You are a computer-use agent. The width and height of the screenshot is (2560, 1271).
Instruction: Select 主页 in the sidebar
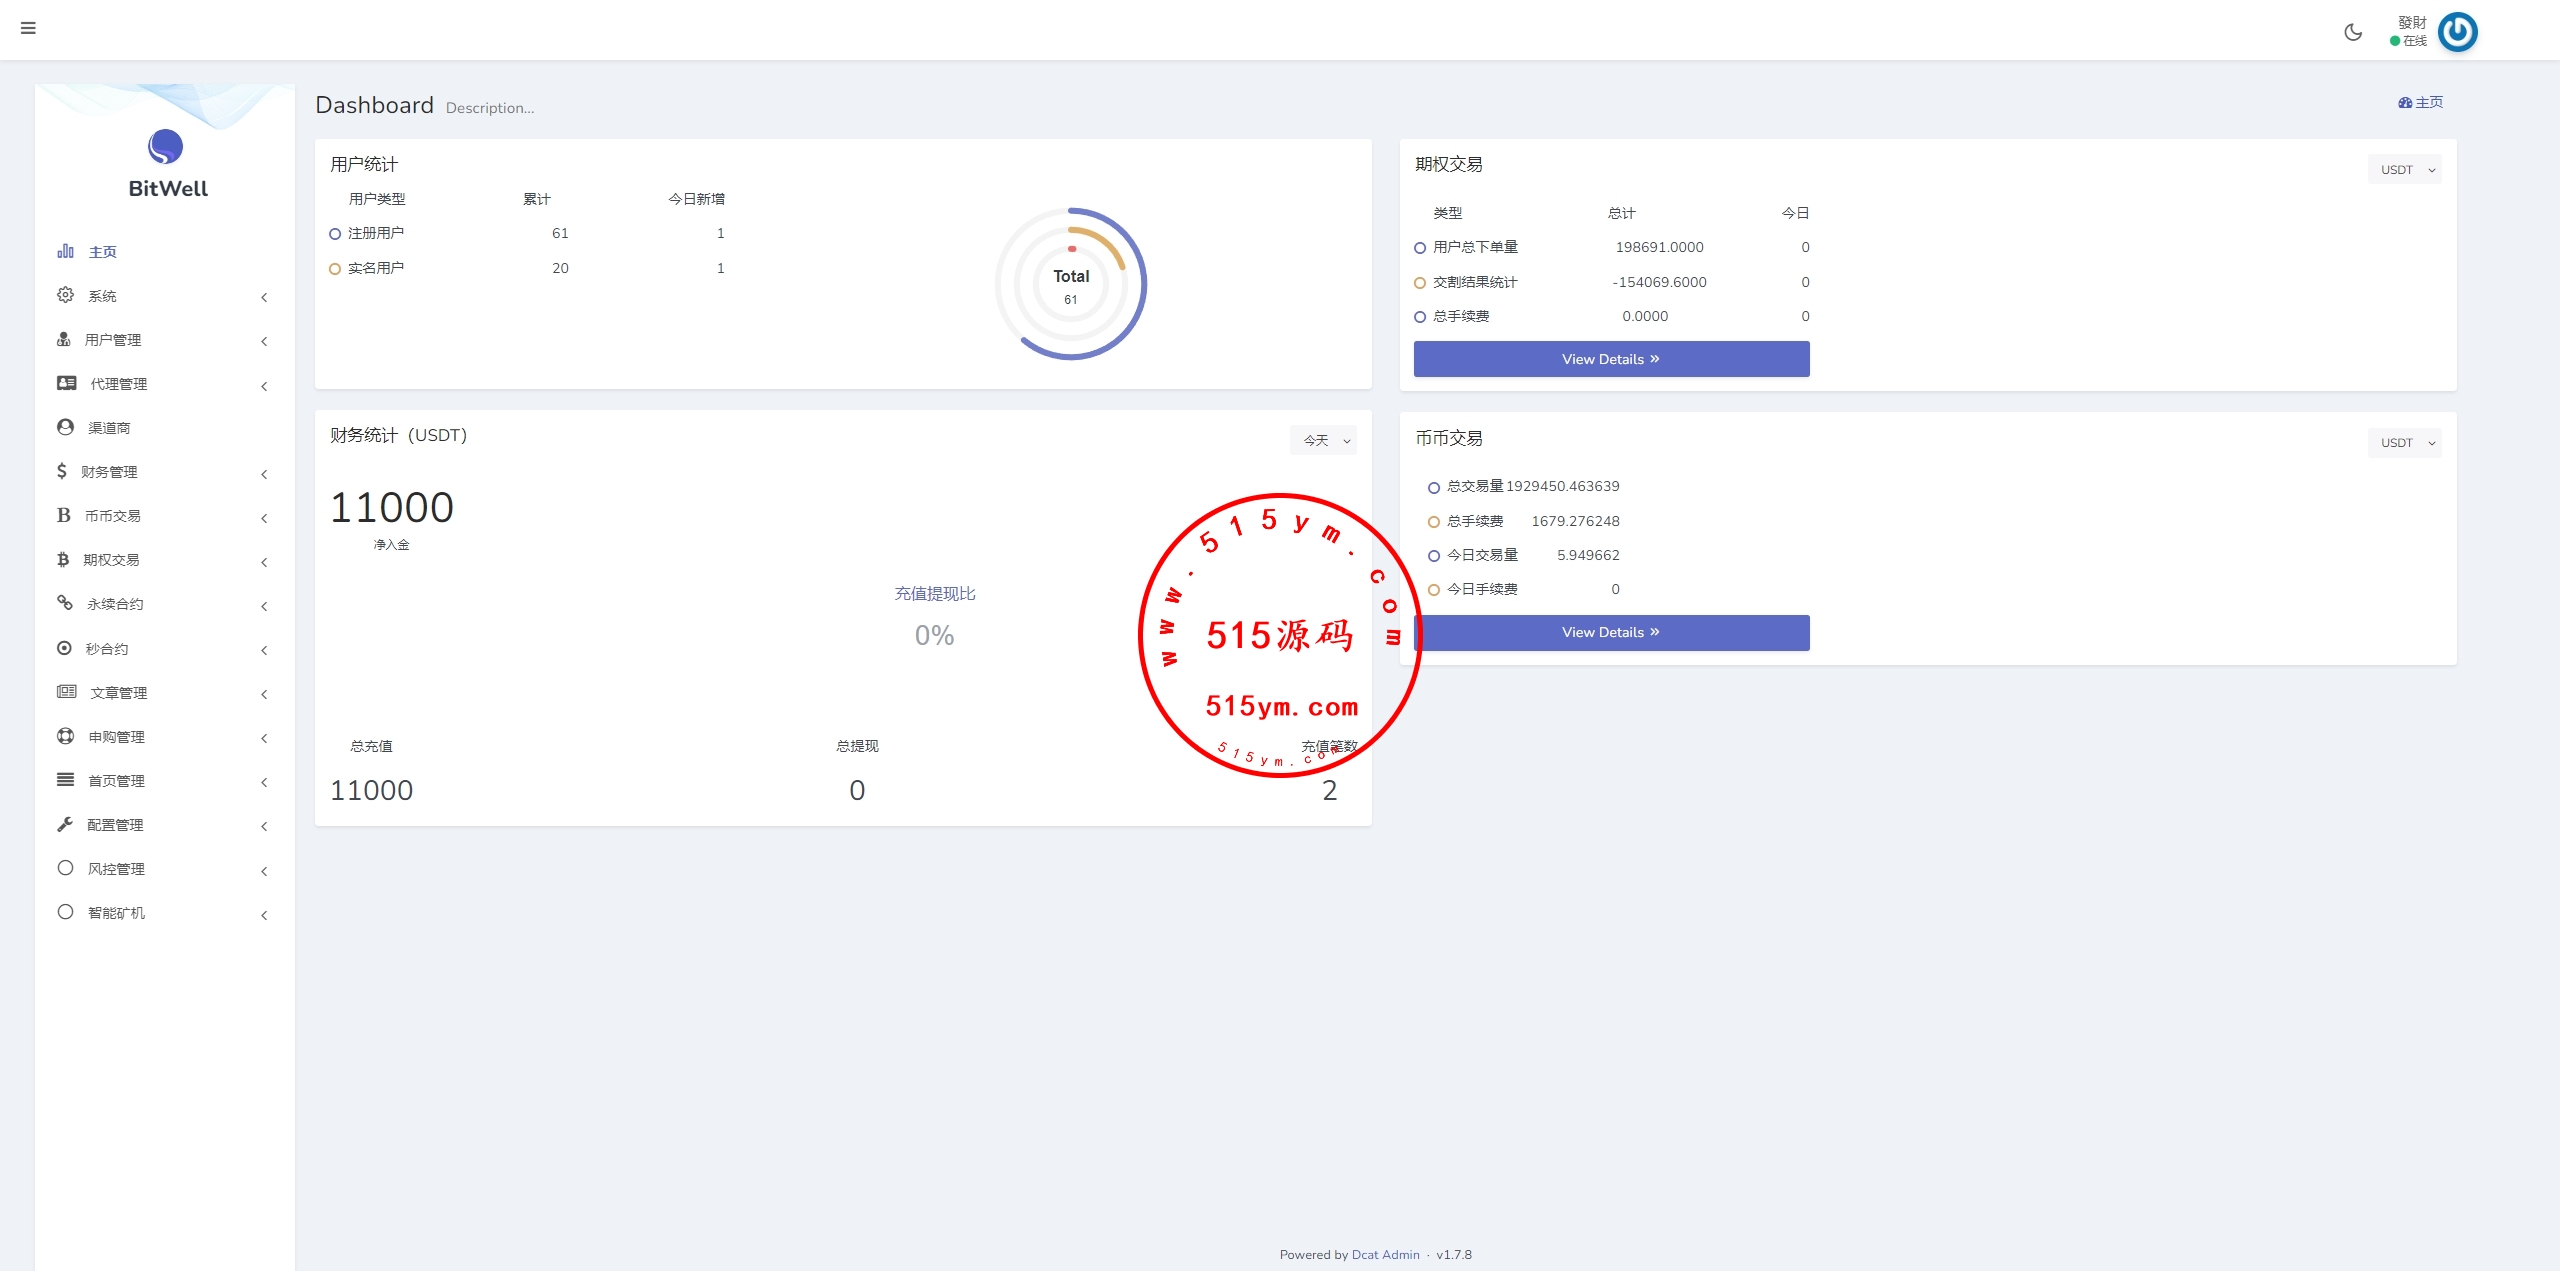(x=102, y=252)
